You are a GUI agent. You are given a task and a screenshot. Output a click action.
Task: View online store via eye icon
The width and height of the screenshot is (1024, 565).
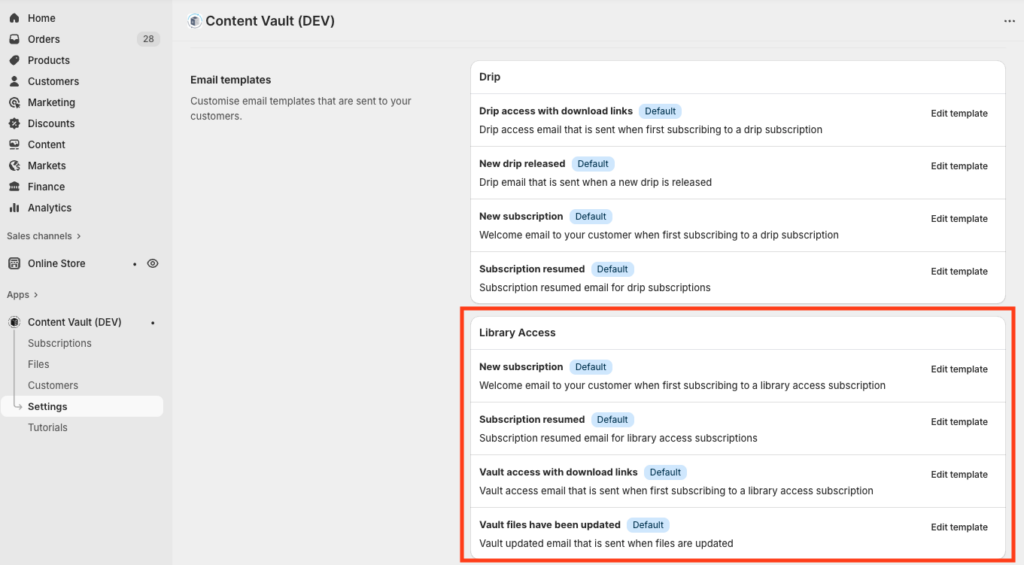coord(152,264)
